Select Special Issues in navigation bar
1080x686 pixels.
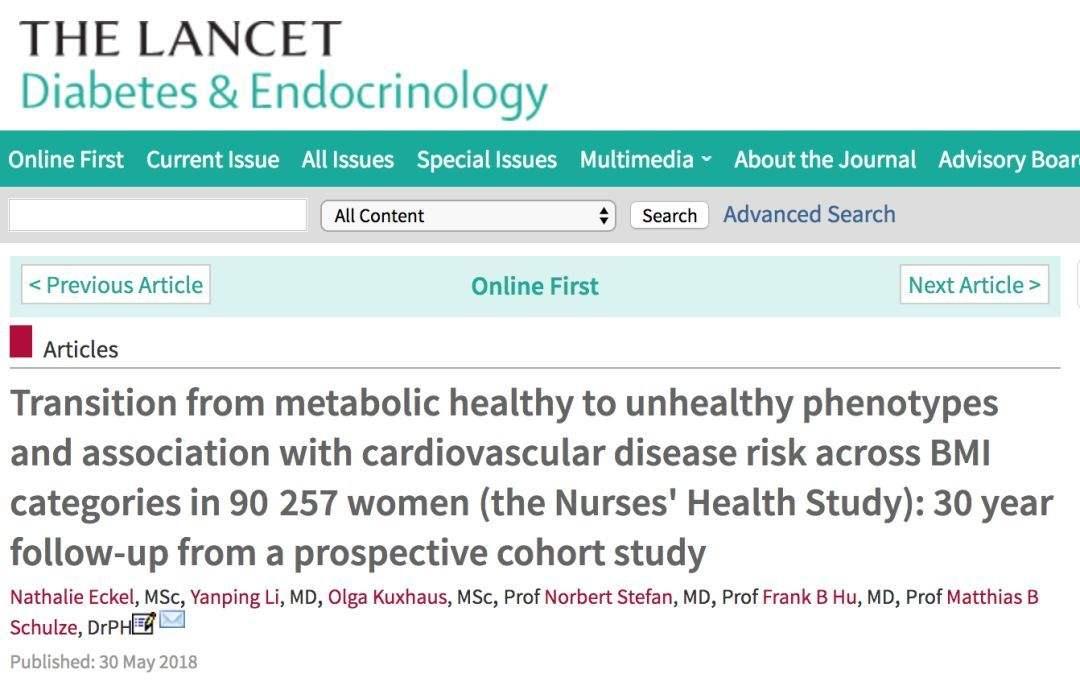pos(486,160)
